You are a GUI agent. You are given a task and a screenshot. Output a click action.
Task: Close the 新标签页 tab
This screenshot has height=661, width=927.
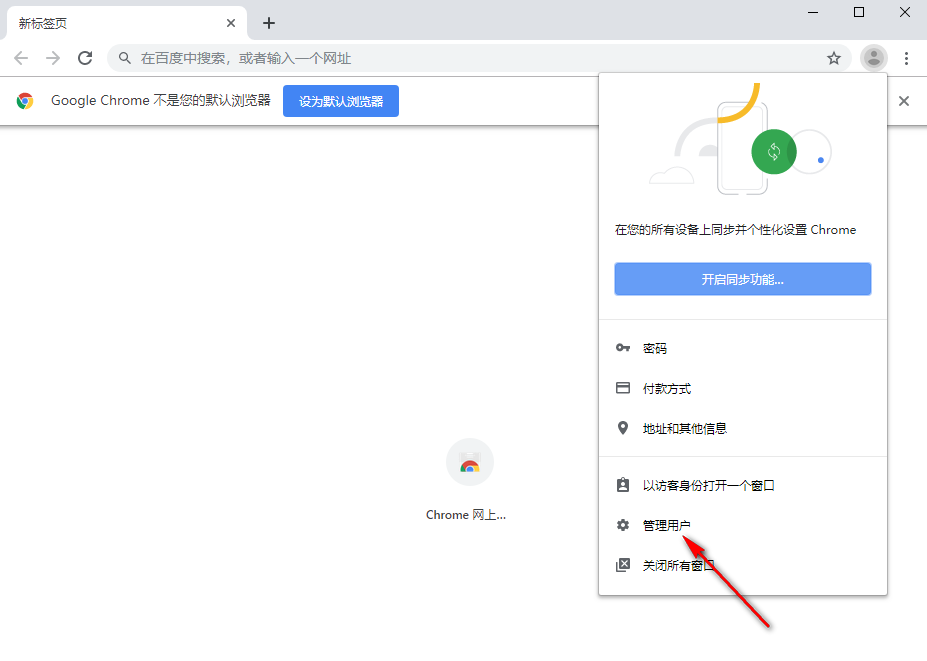[x=231, y=23]
